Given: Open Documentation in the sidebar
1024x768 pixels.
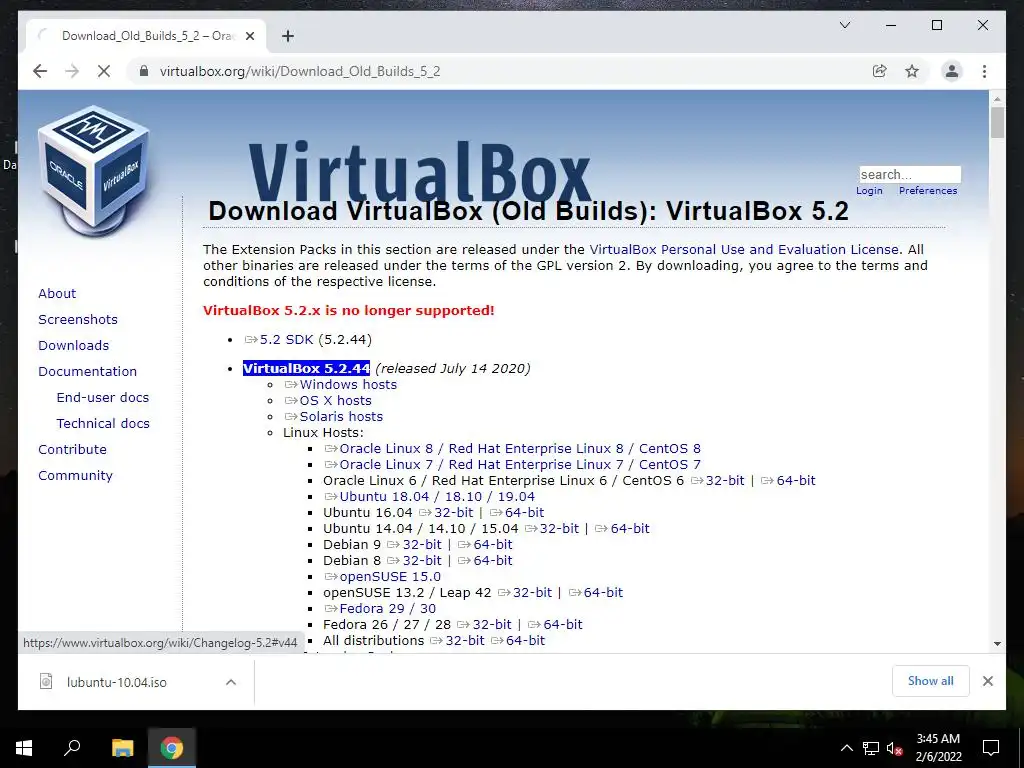Looking at the screenshot, I should tap(88, 371).
